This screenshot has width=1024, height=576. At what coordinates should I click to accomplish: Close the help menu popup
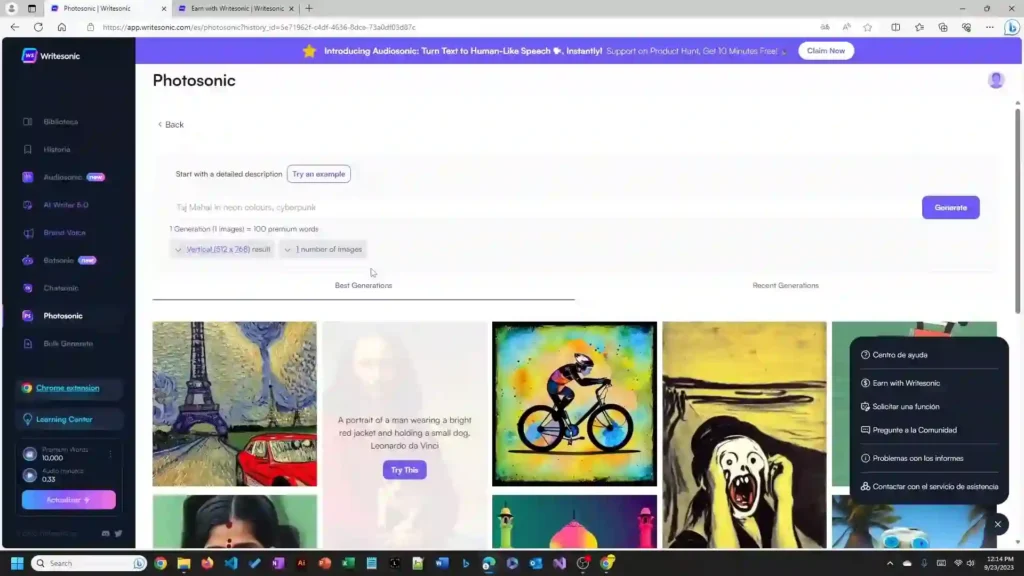click(x=997, y=524)
